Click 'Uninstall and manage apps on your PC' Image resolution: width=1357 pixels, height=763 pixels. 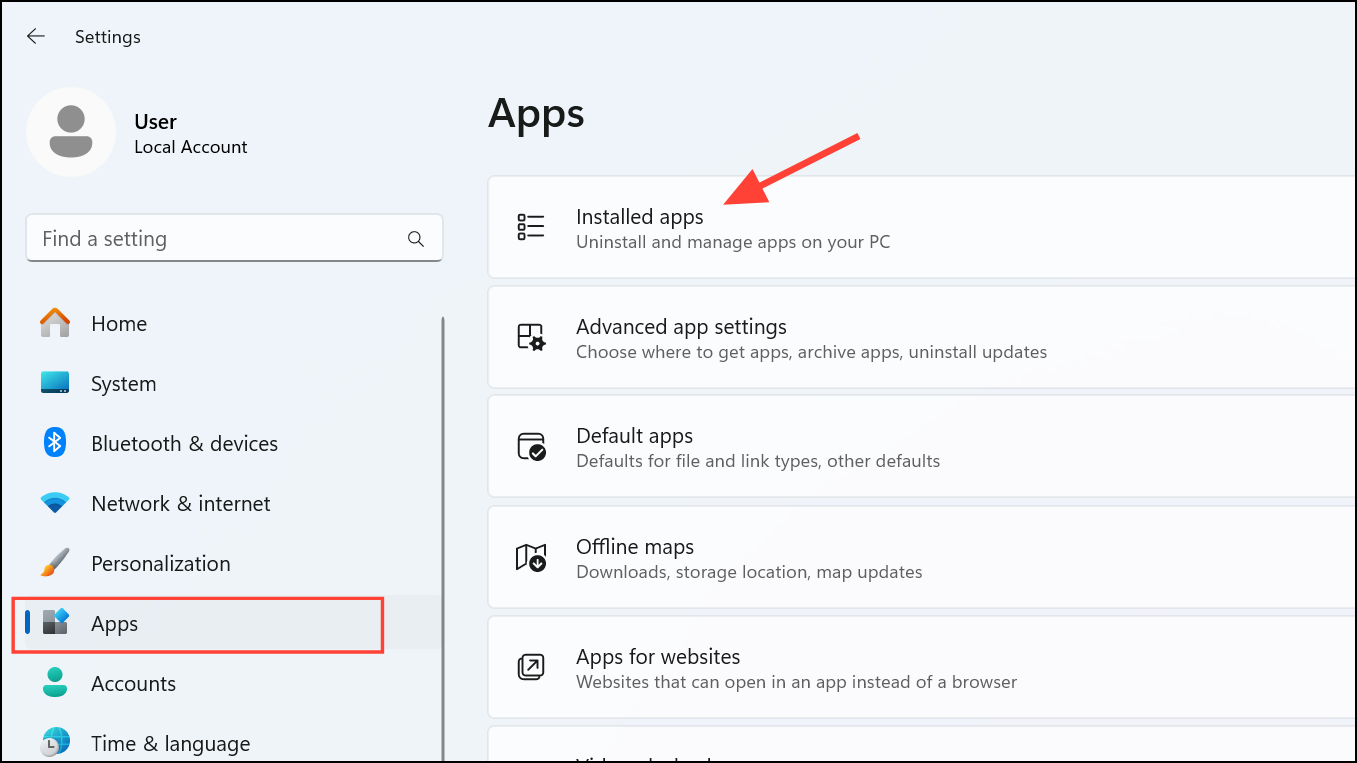pyautogui.click(x=733, y=241)
